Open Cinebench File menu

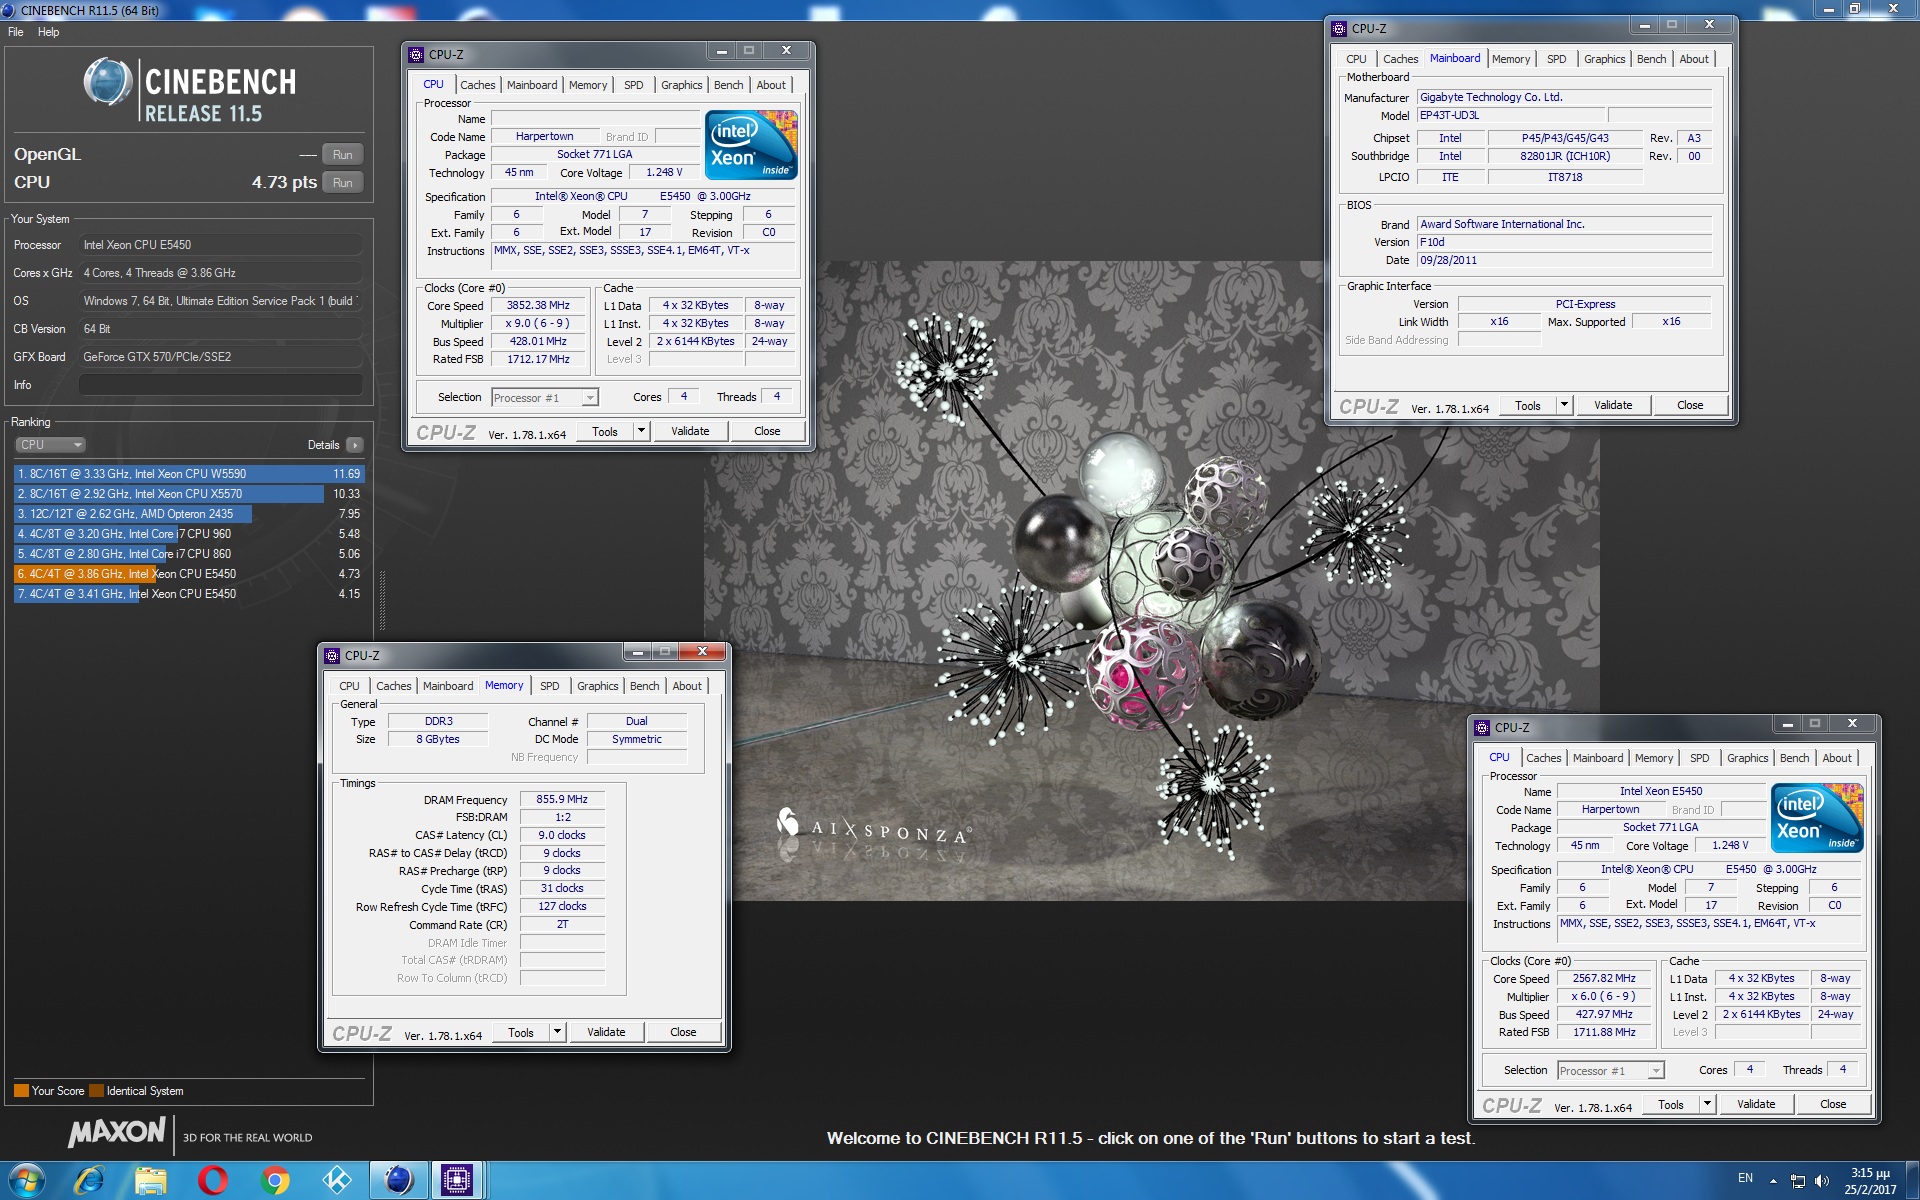click(16, 32)
